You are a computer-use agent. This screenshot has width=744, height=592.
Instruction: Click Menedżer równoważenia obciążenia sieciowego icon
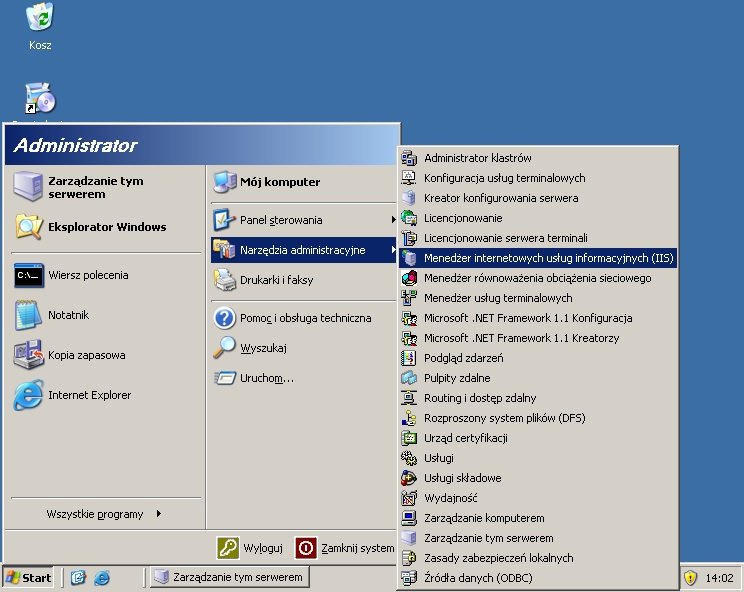pyautogui.click(x=409, y=278)
